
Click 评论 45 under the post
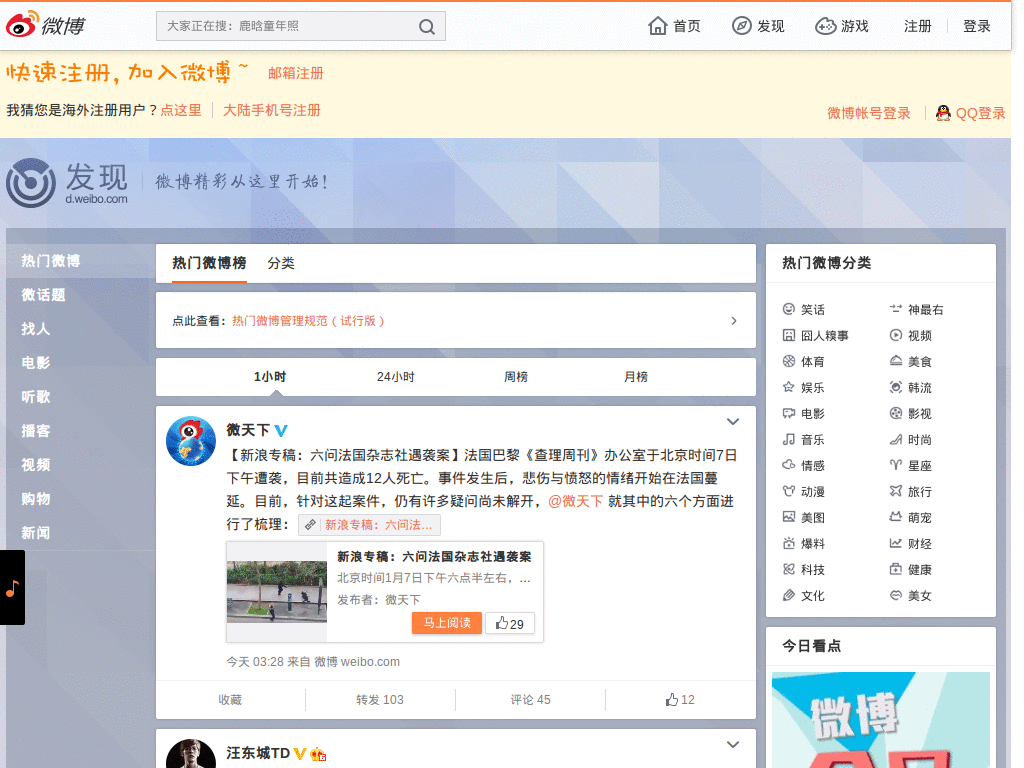coord(530,700)
